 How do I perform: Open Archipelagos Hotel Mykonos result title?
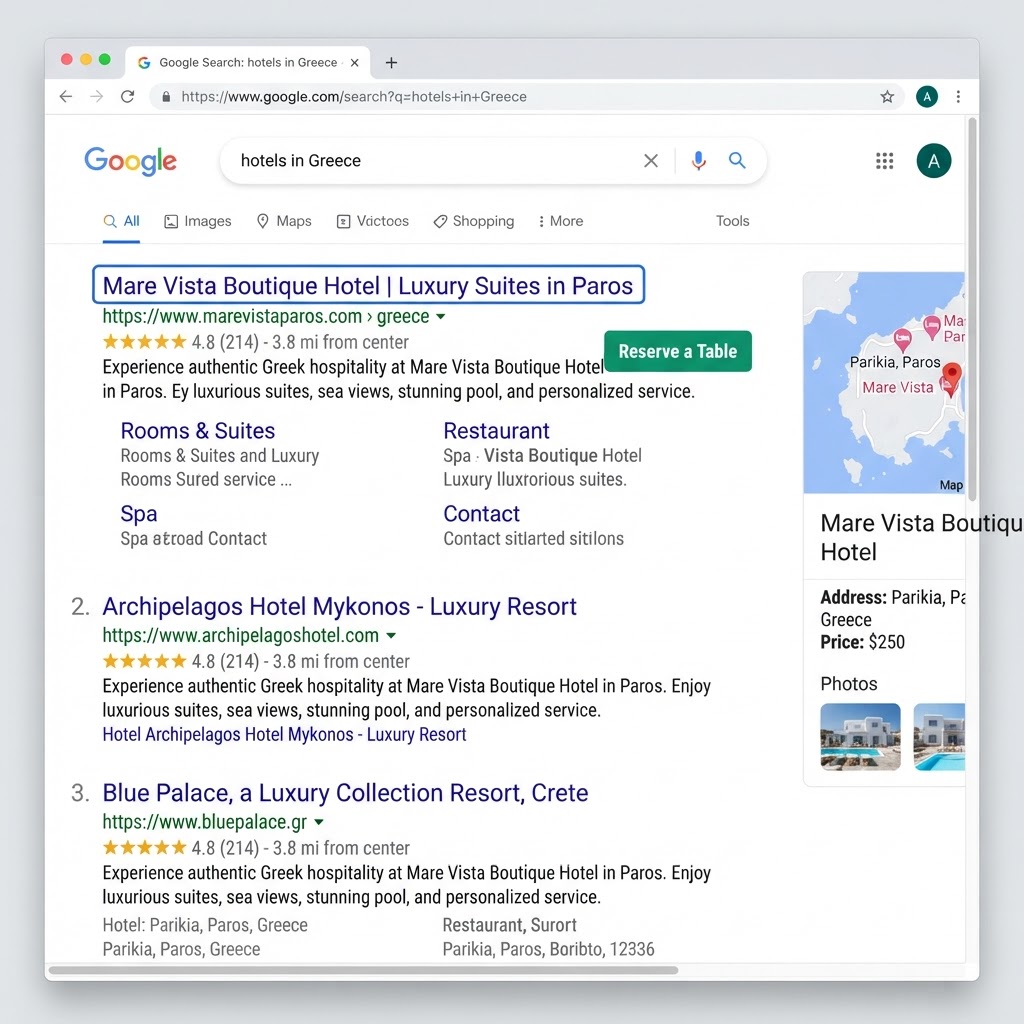click(340, 607)
